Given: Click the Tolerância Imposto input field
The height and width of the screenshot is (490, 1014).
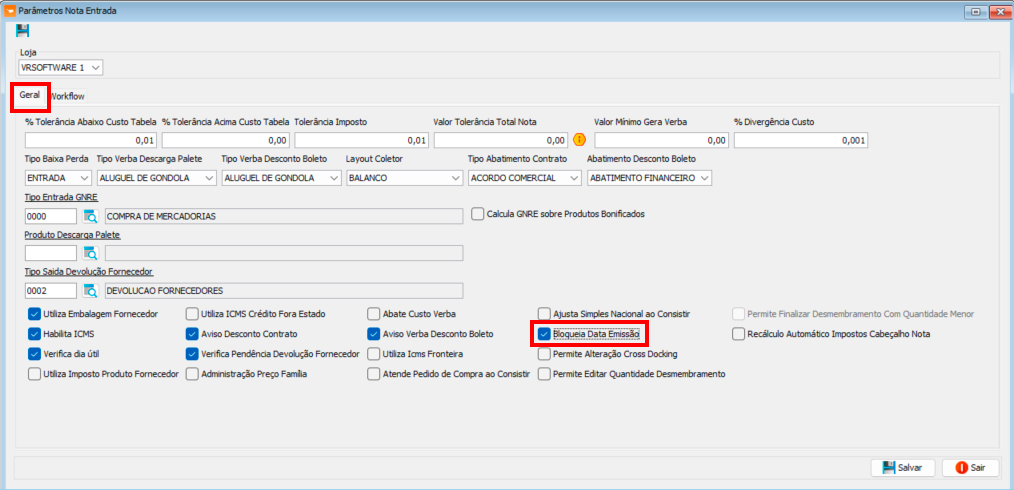Looking at the screenshot, I should click(361, 140).
